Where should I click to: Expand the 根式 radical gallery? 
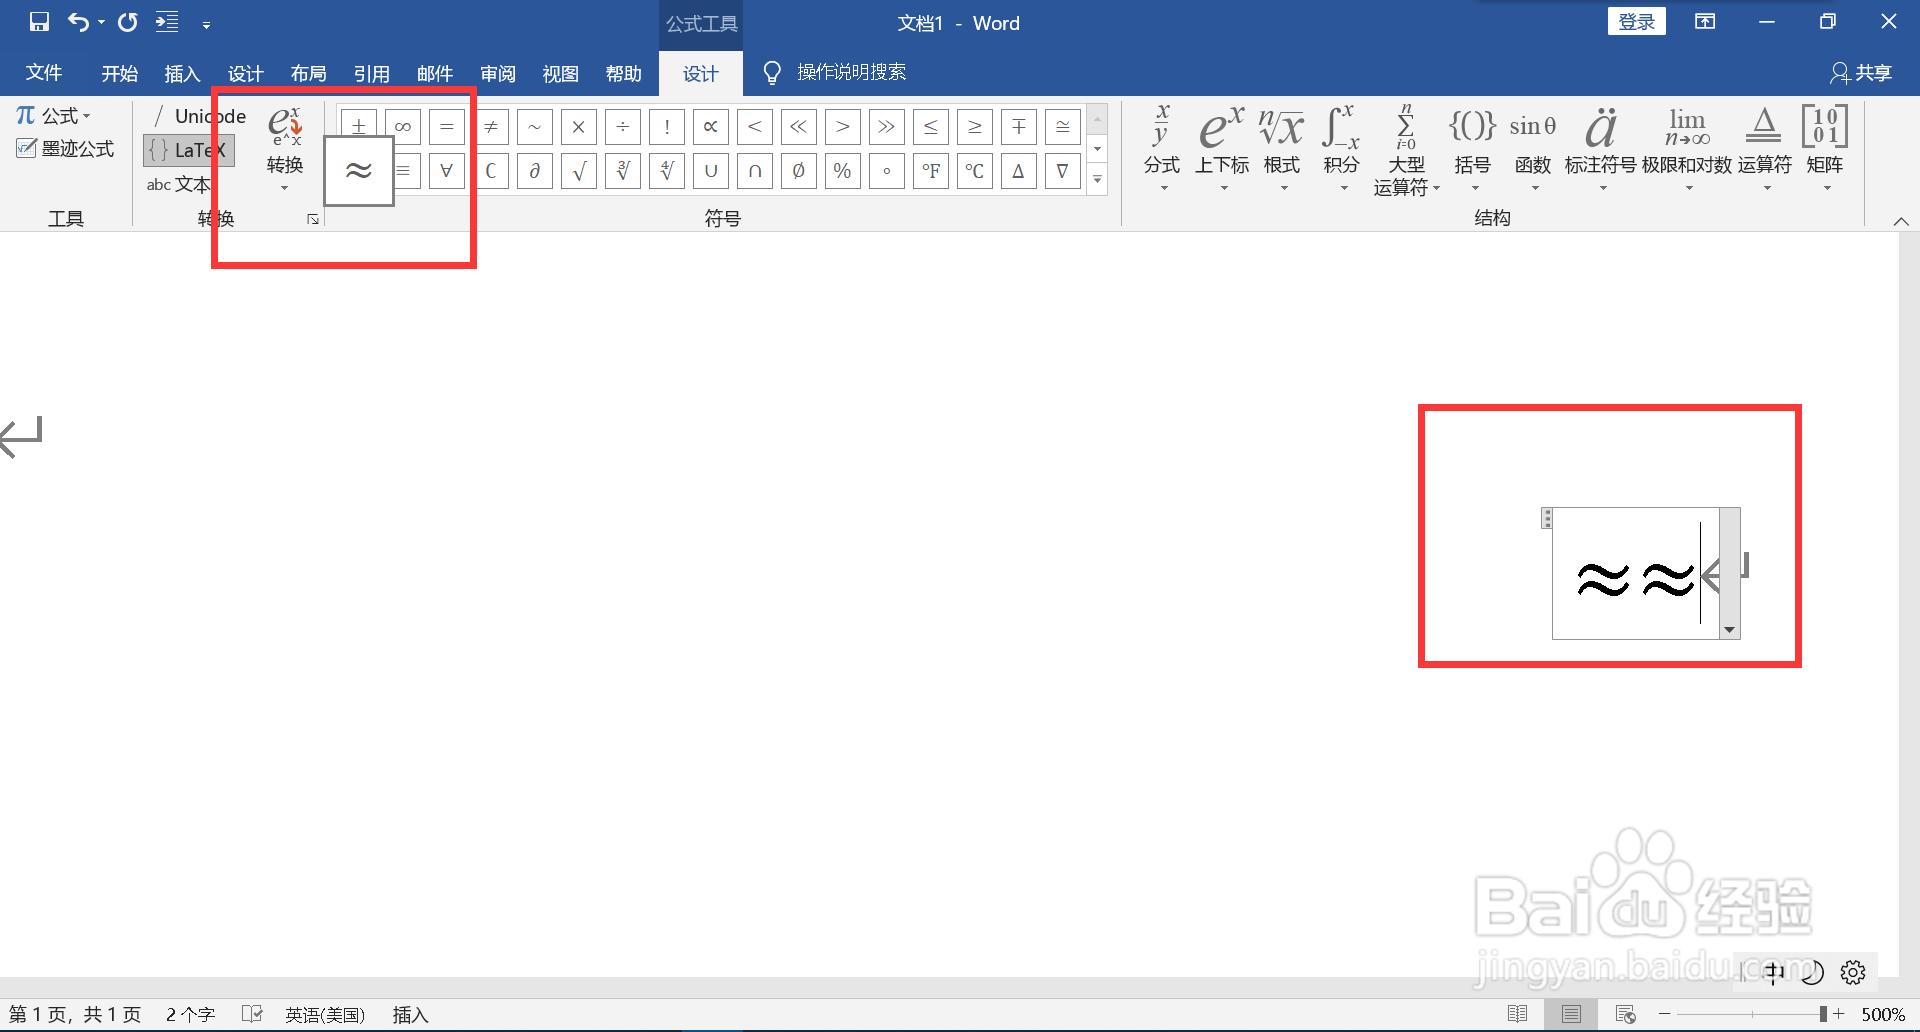1282,148
